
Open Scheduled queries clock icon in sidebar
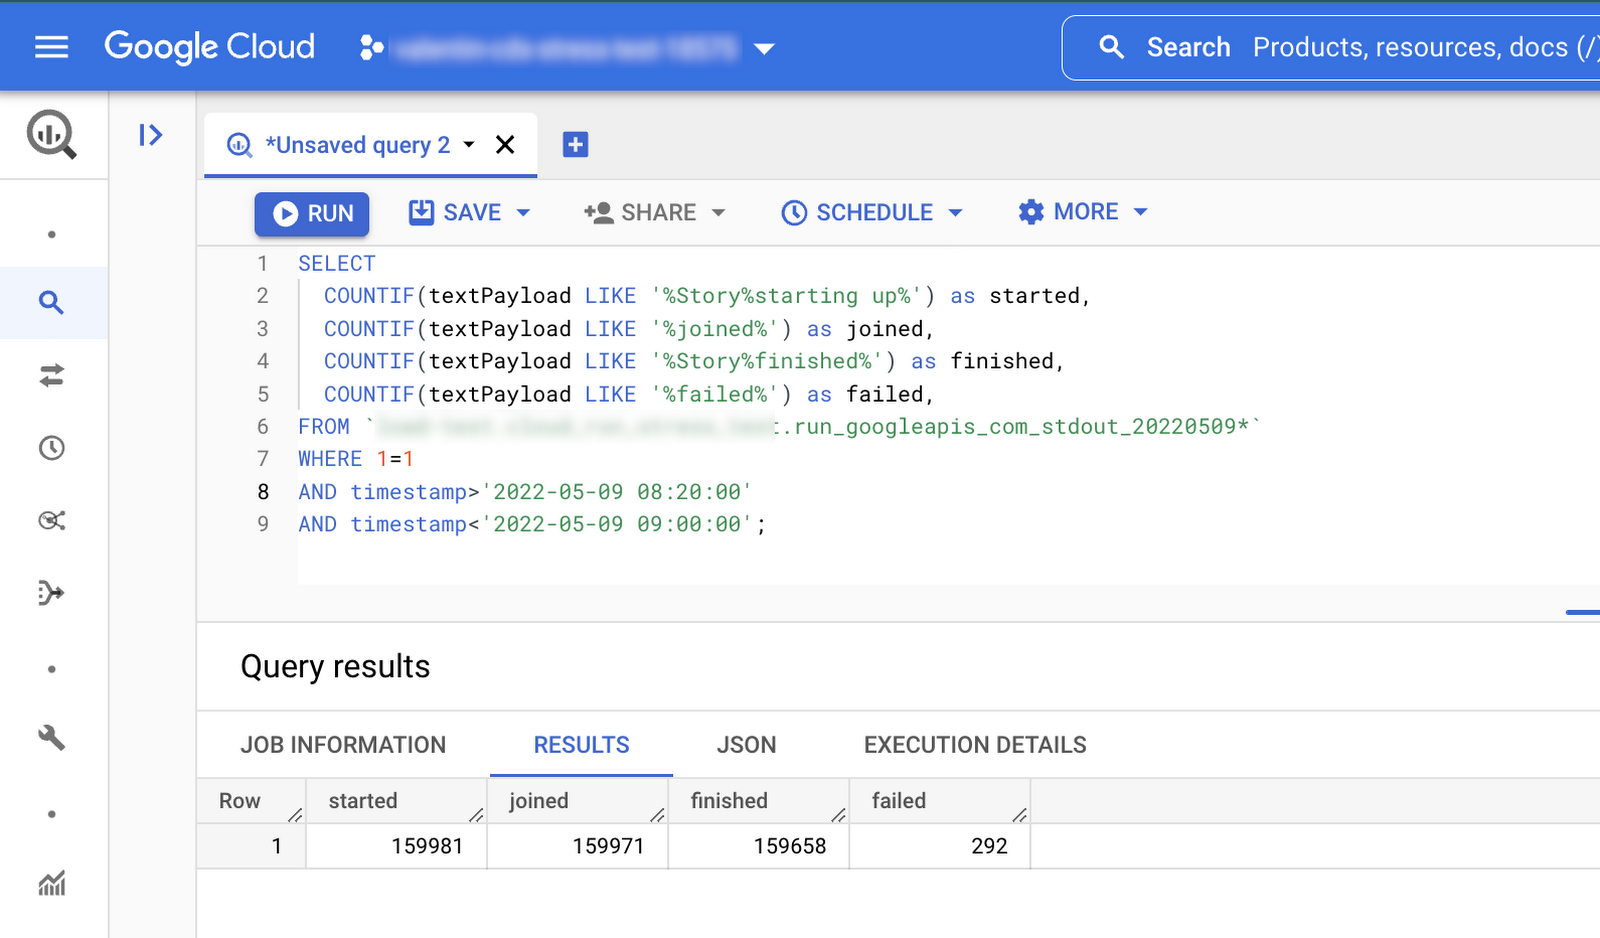(x=51, y=447)
